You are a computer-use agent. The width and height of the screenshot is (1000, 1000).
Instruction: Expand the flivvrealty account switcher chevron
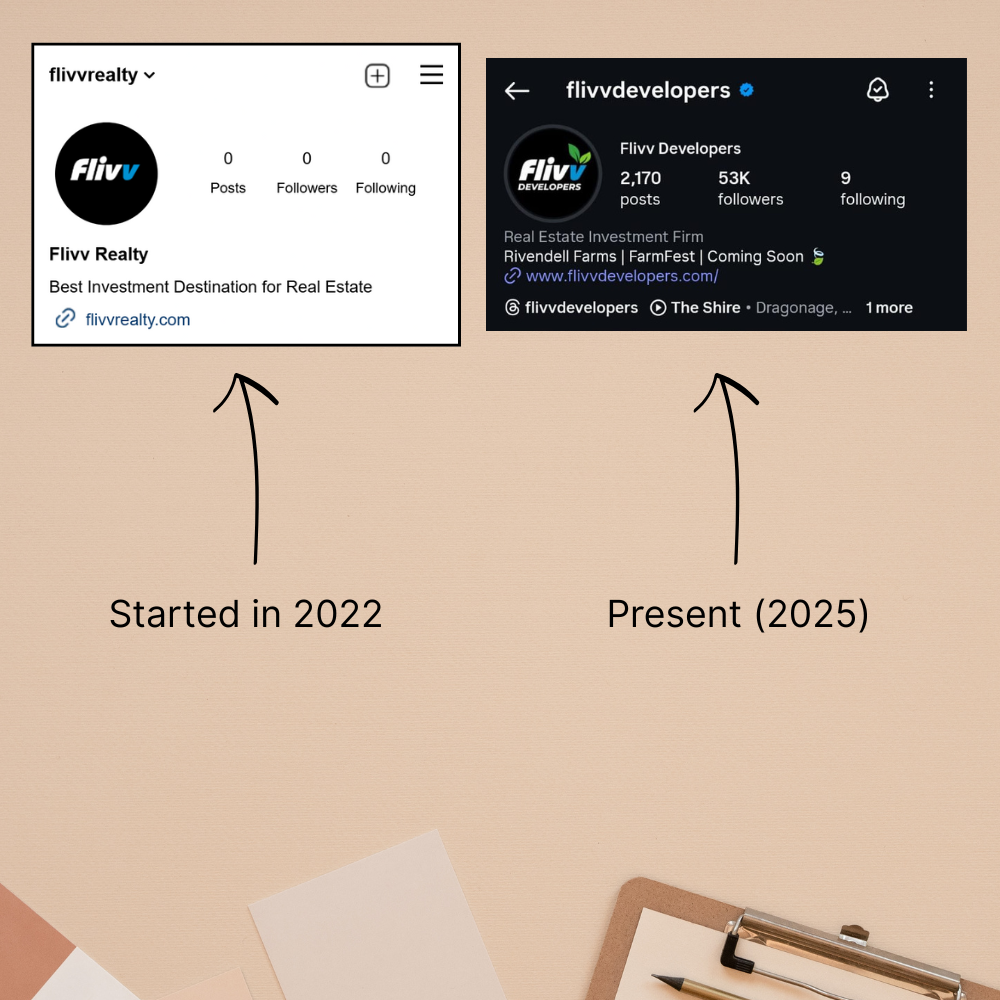149,75
